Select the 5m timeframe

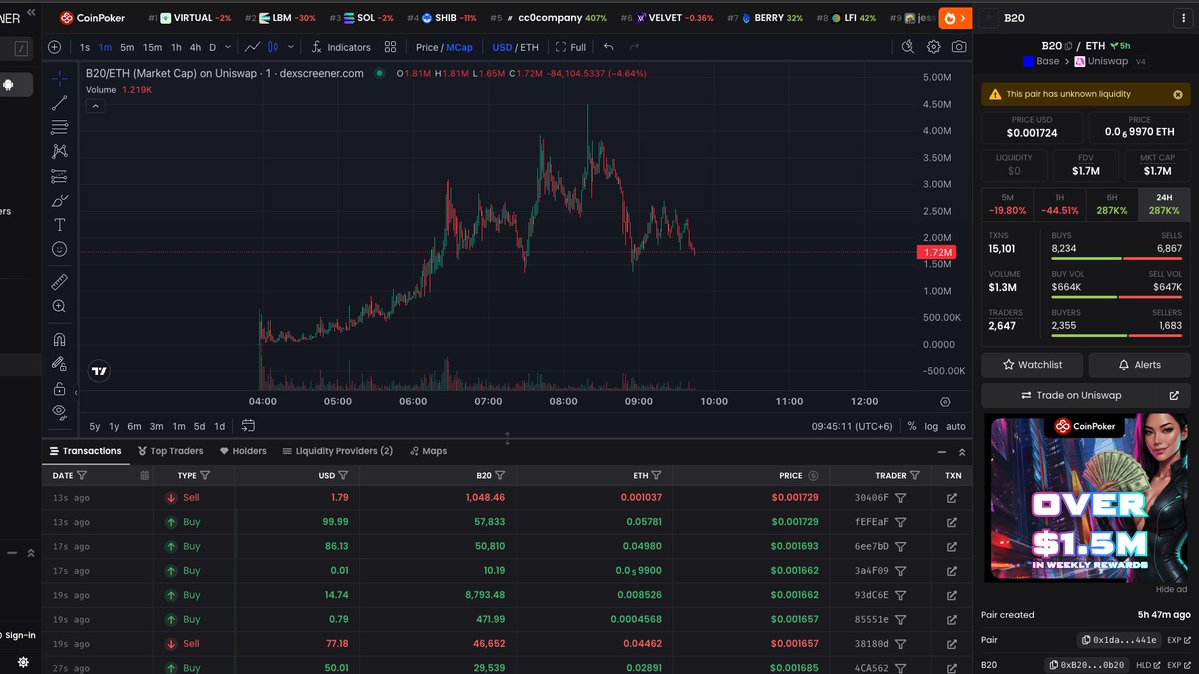point(127,47)
